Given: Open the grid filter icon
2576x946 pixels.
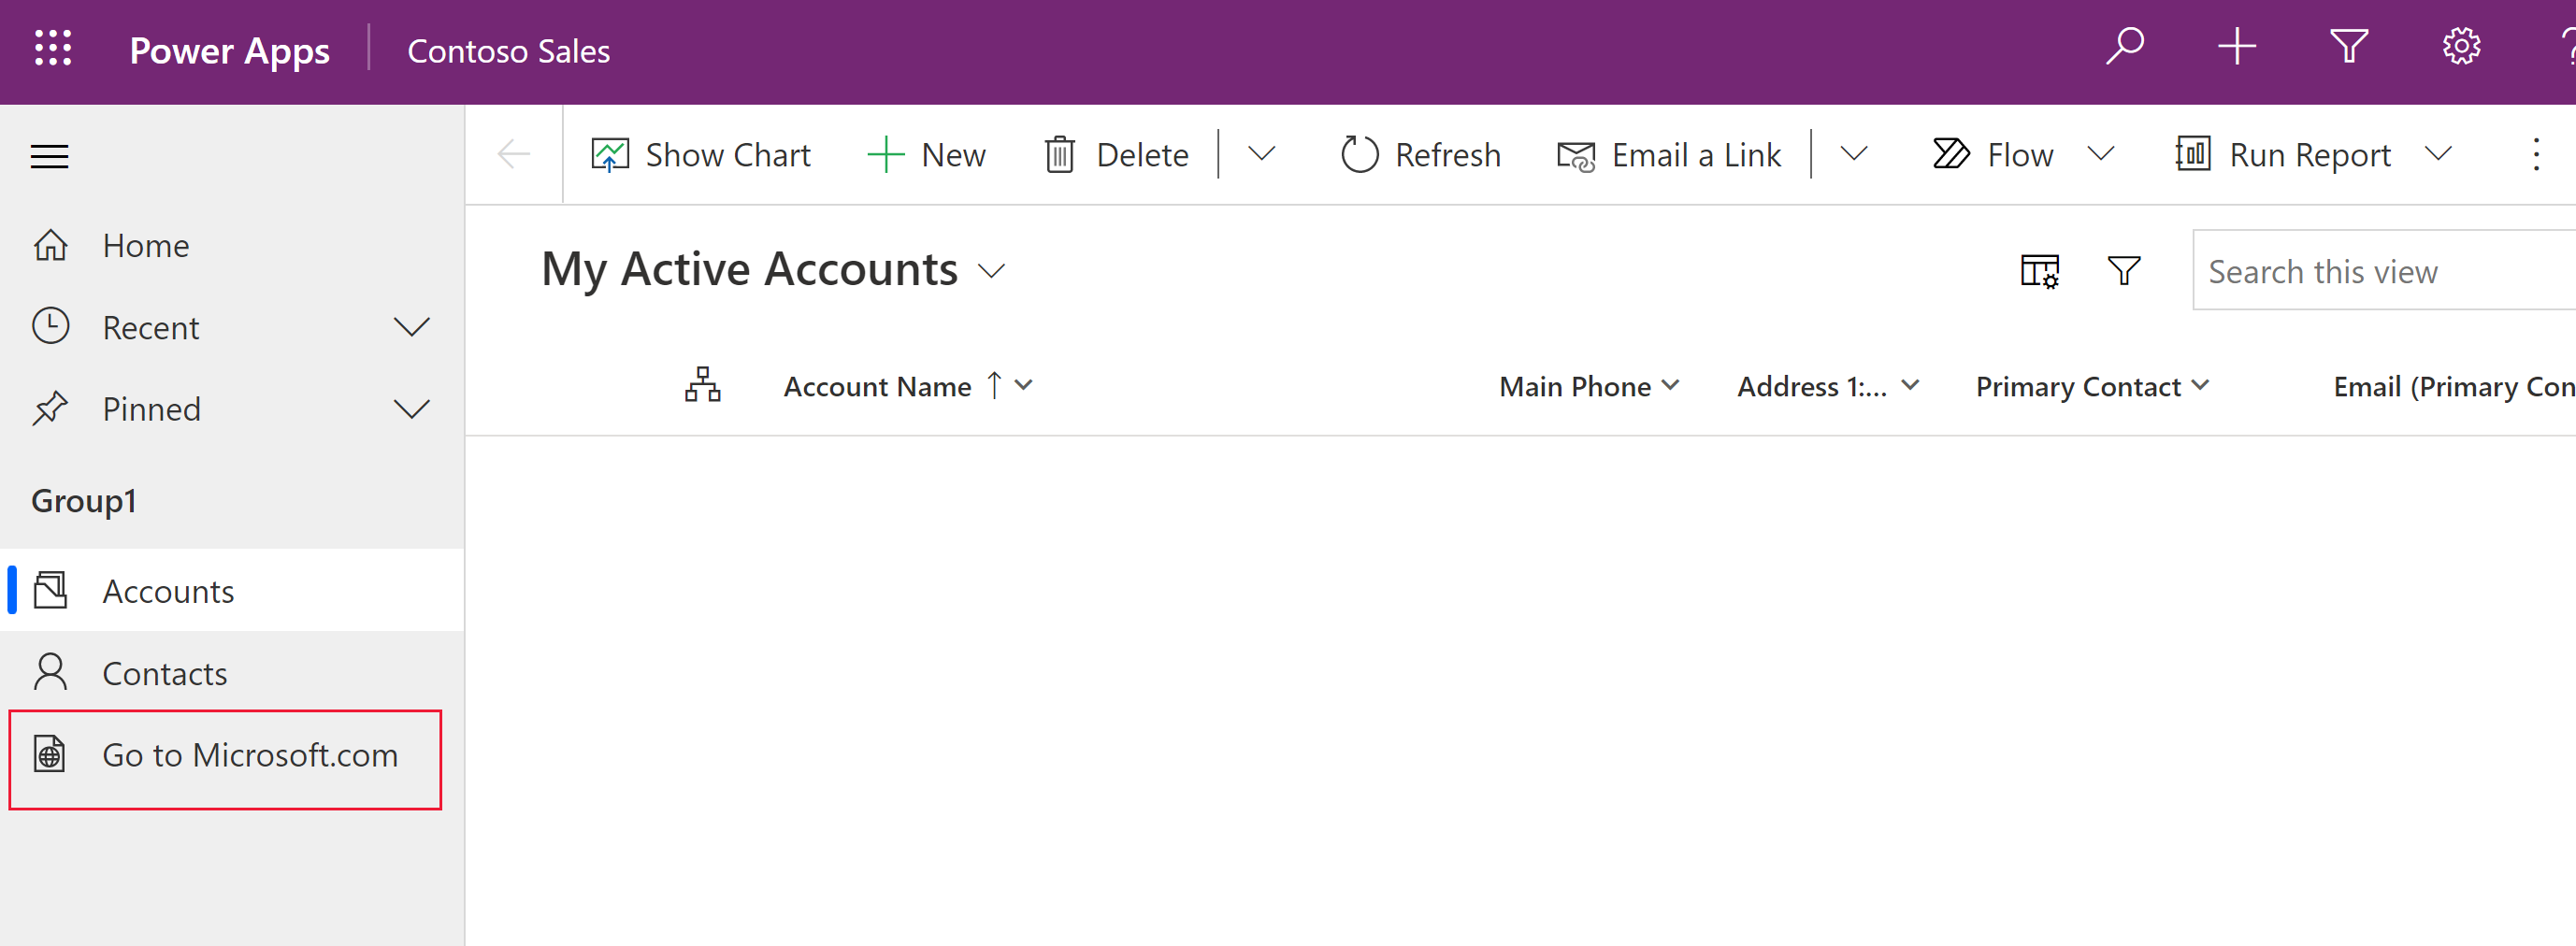Looking at the screenshot, I should coord(2124,270).
